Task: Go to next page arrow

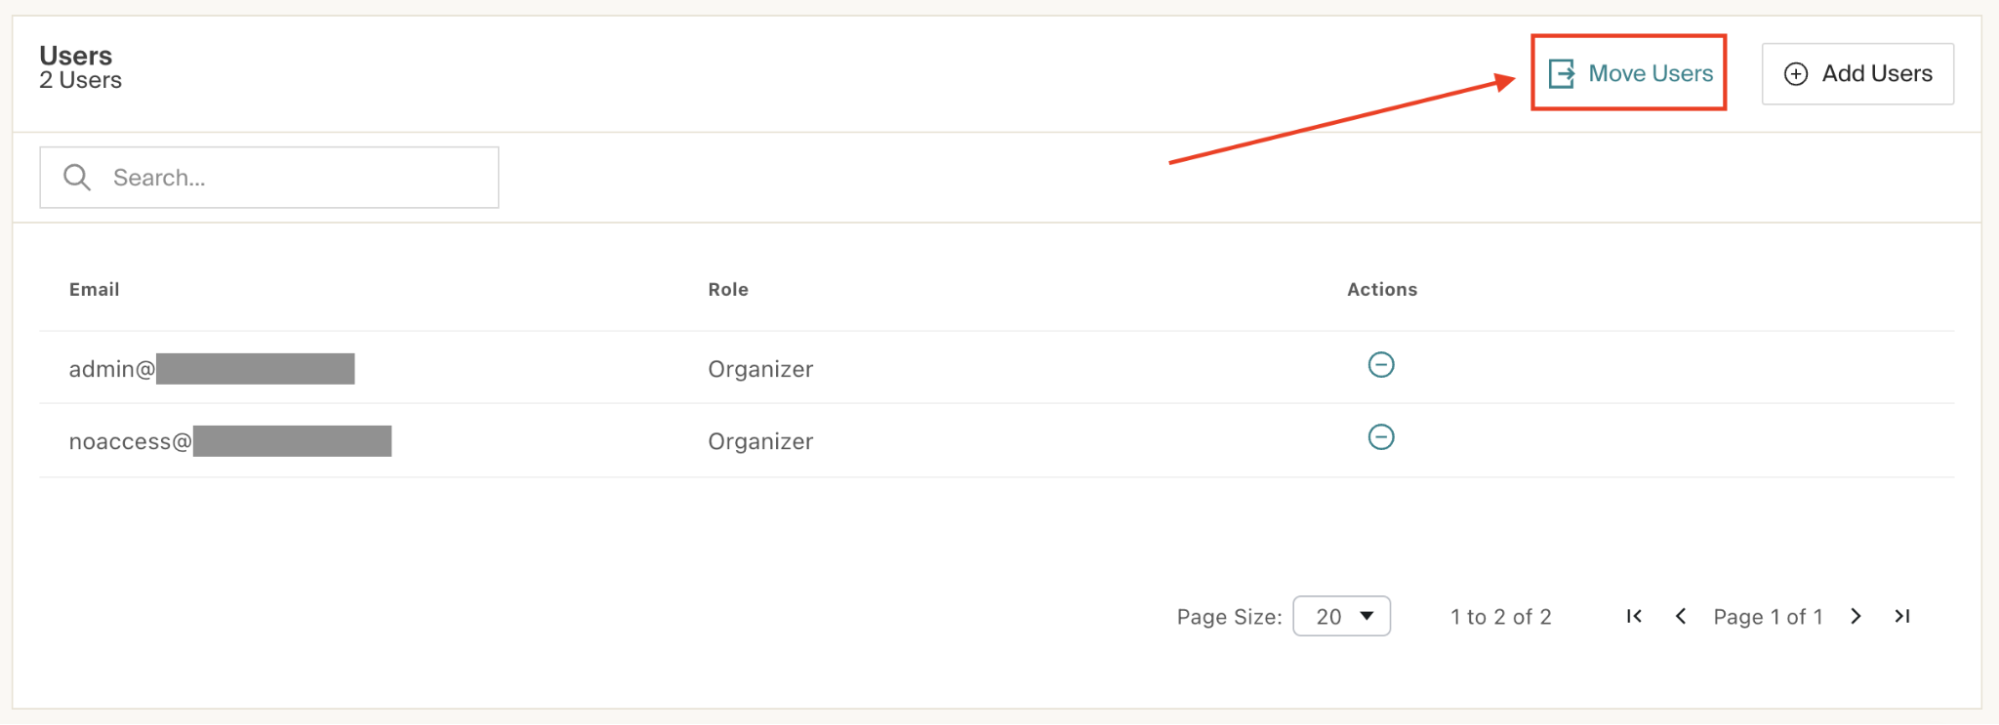Action: 1856,616
